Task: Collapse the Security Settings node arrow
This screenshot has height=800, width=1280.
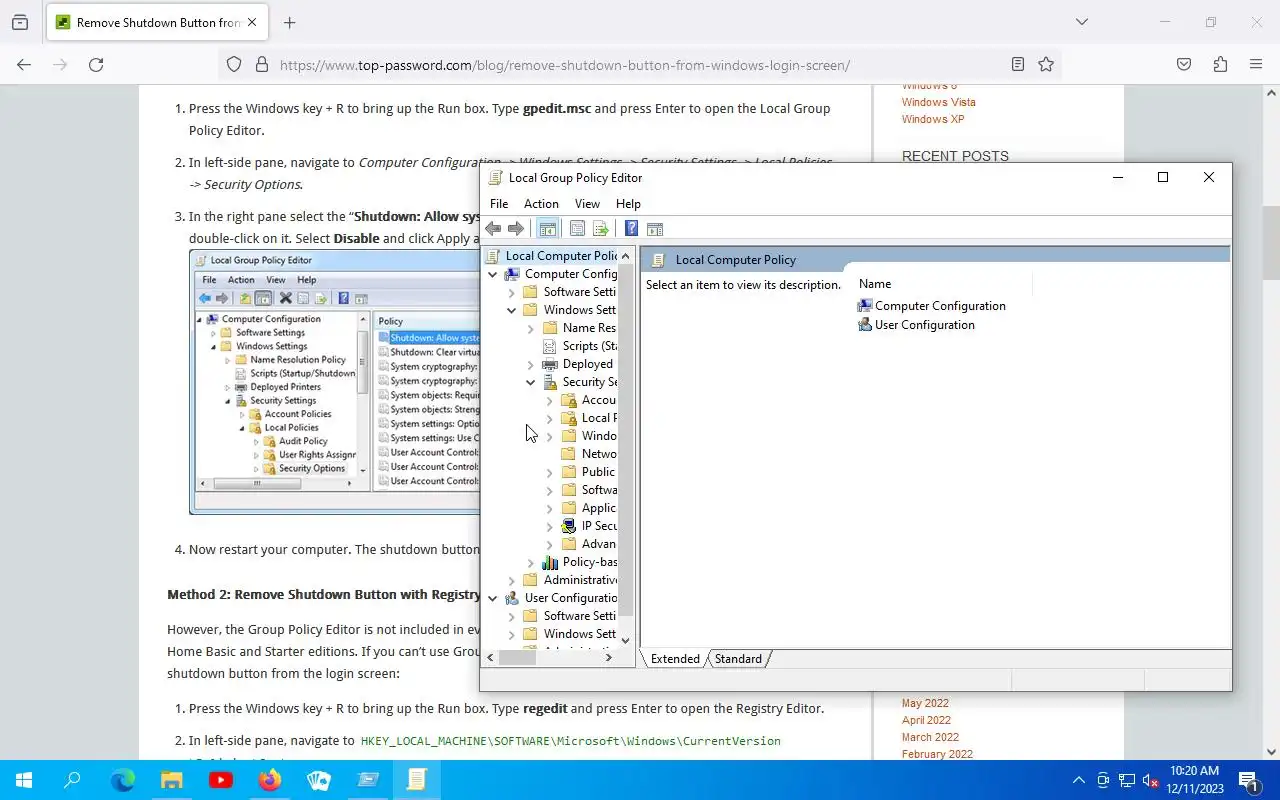Action: (x=530, y=382)
